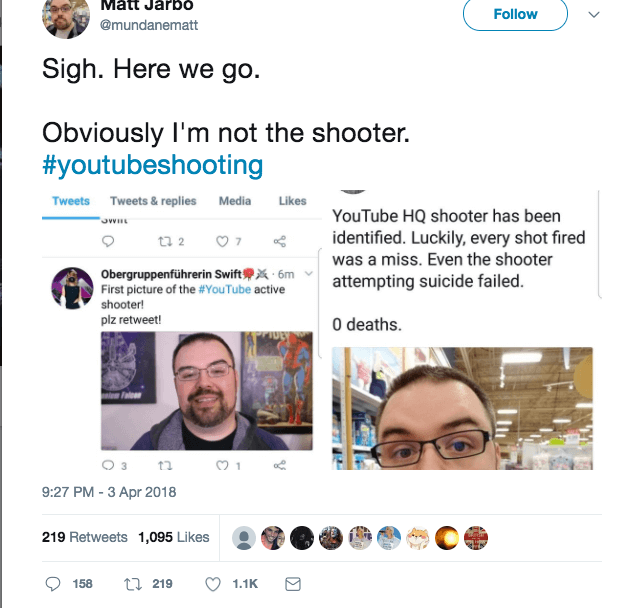View the 219 Retweets list
This screenshot has width=642, height=608.
(x=85, y=537)
